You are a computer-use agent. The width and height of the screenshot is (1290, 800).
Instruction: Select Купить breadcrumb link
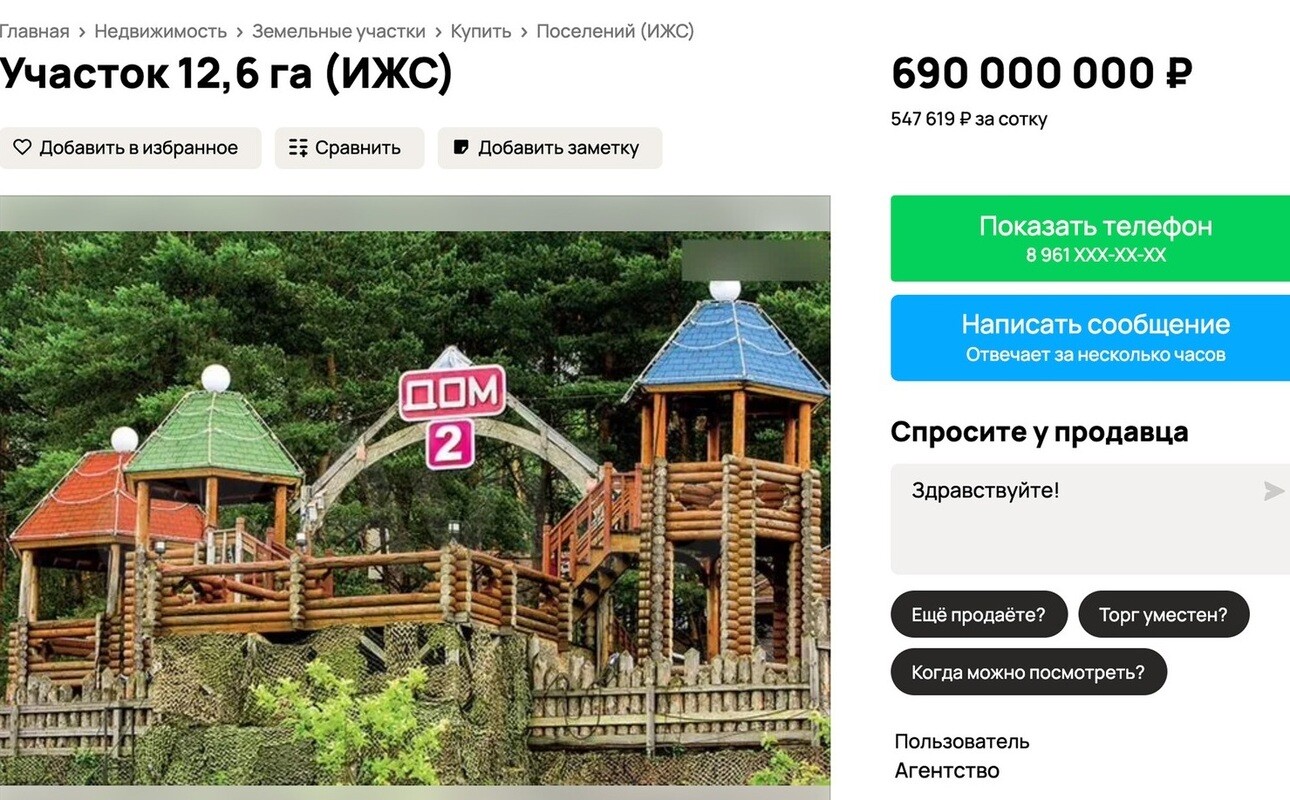[x=481, y=31]
